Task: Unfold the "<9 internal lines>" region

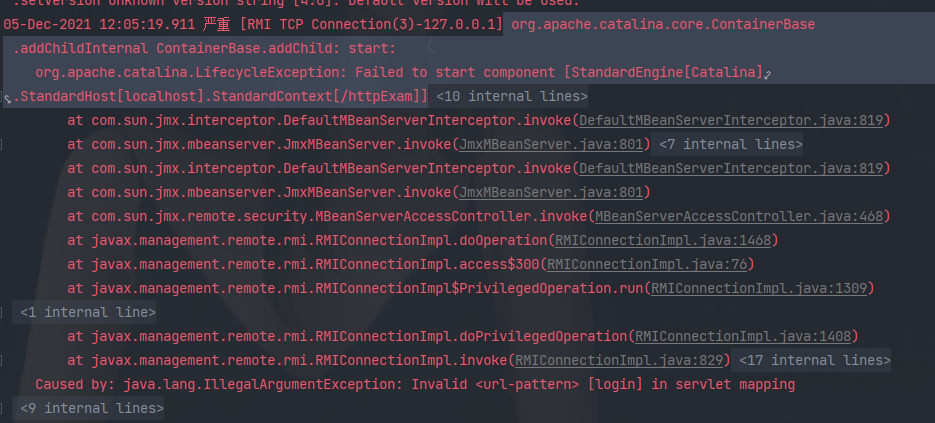Action: [92, 408]
